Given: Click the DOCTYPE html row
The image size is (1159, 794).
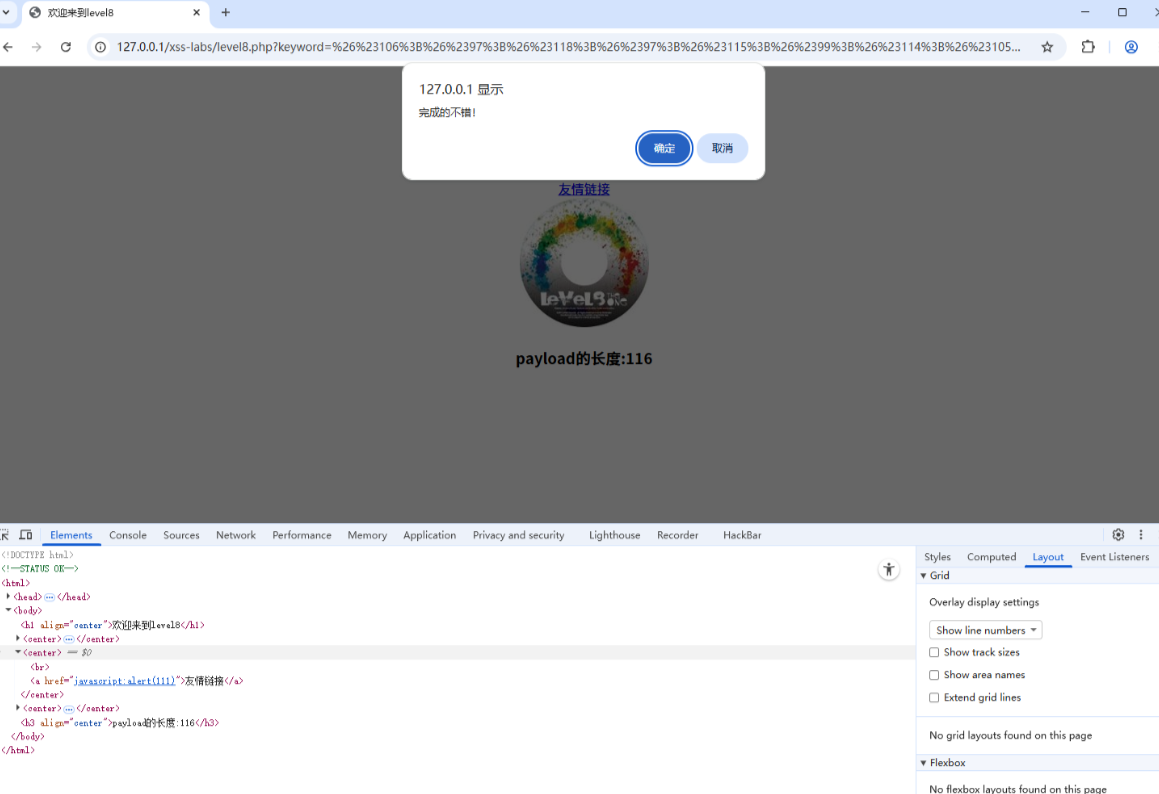Looking at the screenshot, I should (x=38, y=554).
